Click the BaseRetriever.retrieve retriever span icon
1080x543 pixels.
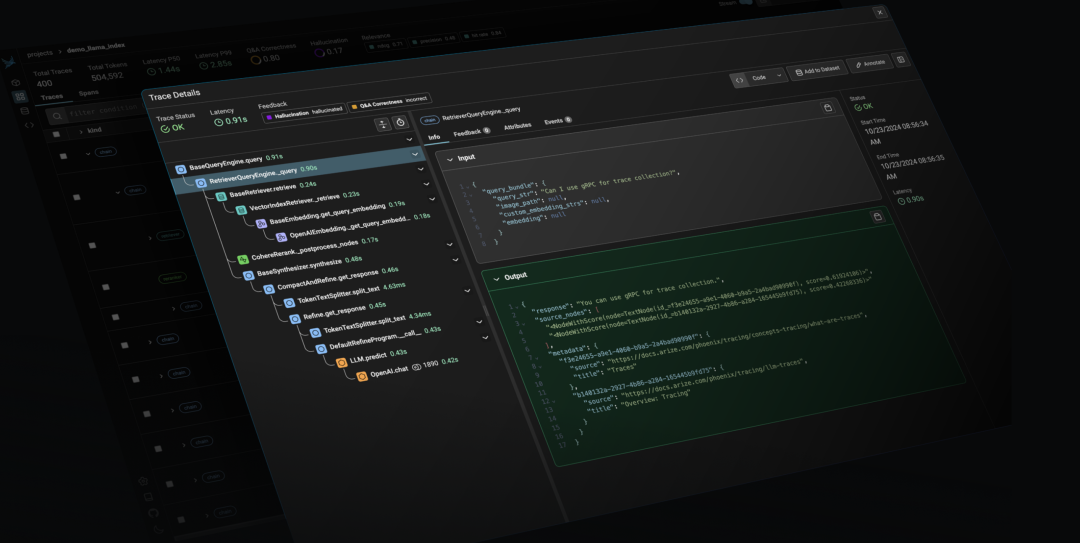[221, 196]
